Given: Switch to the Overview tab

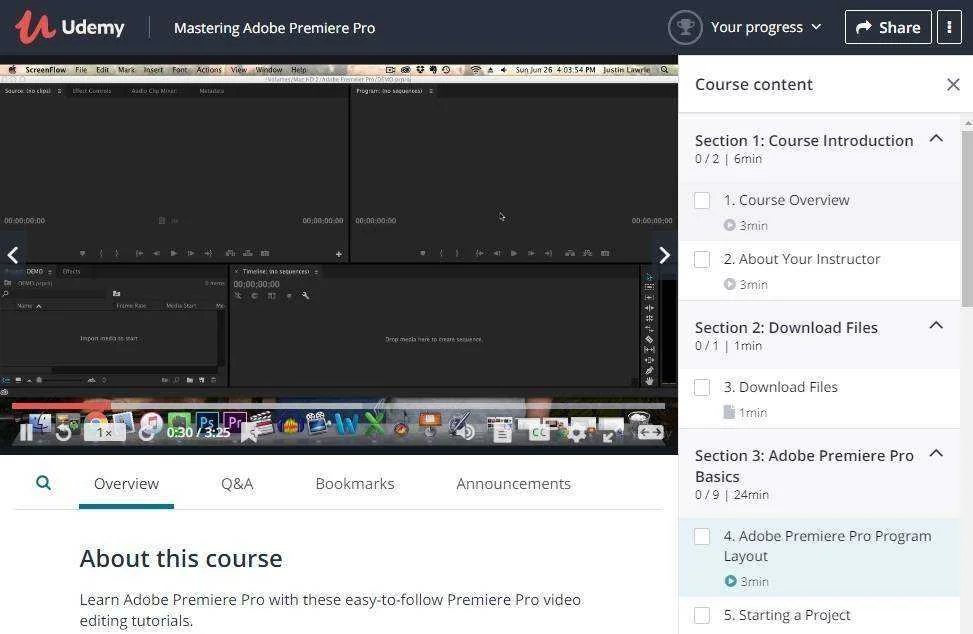Looking at the screenshot, I should (x=127, y=484).
